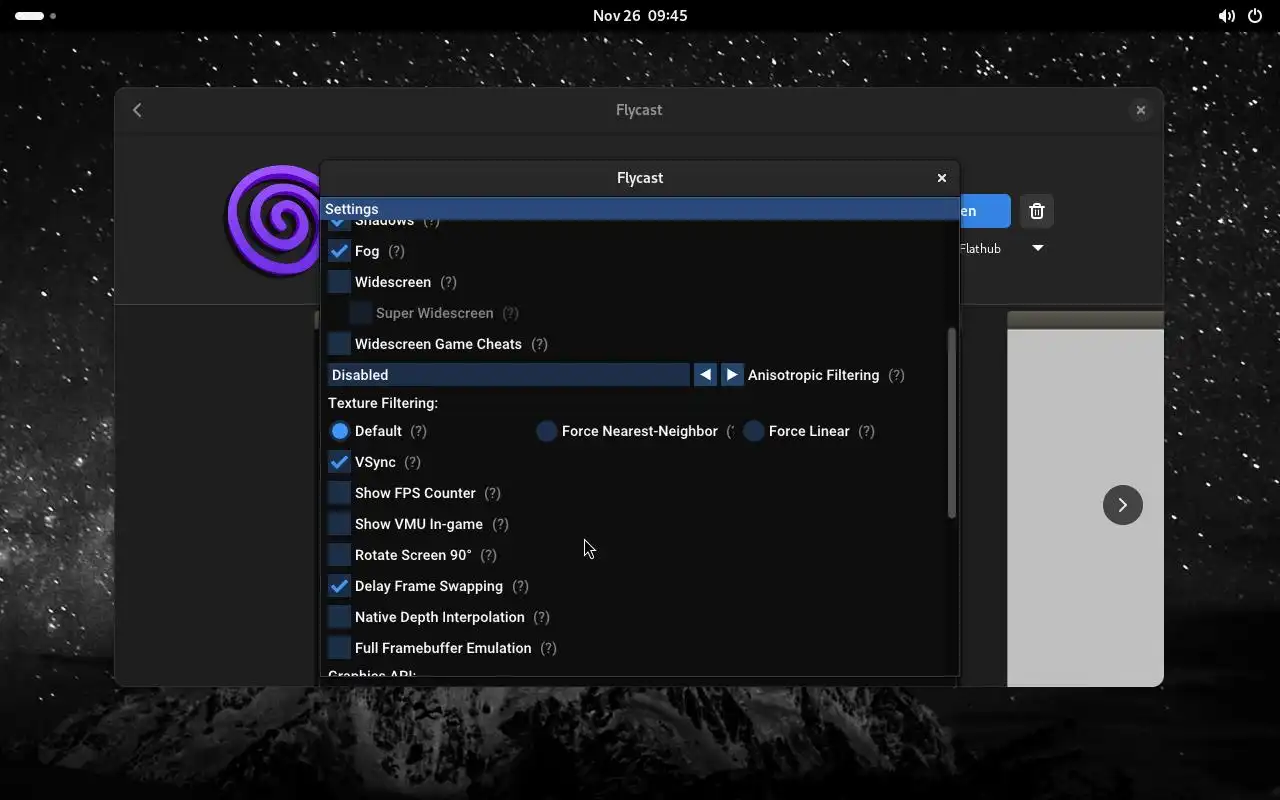Click the blue Open button behind dialog
1280x800 pixels.
click(985, 211)
